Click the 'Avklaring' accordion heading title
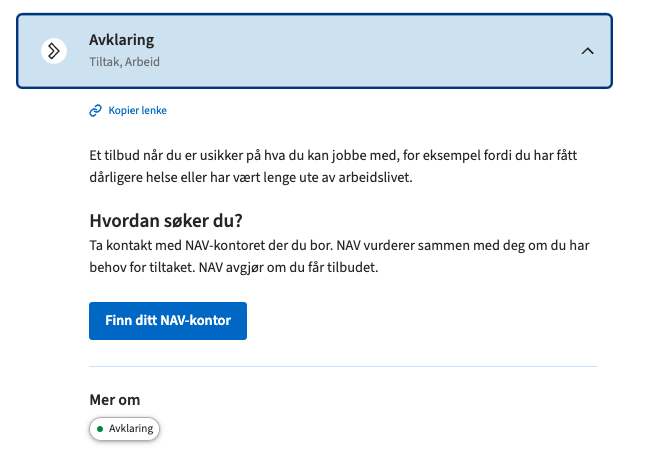 pyautogui.click(x=122, y=40)
